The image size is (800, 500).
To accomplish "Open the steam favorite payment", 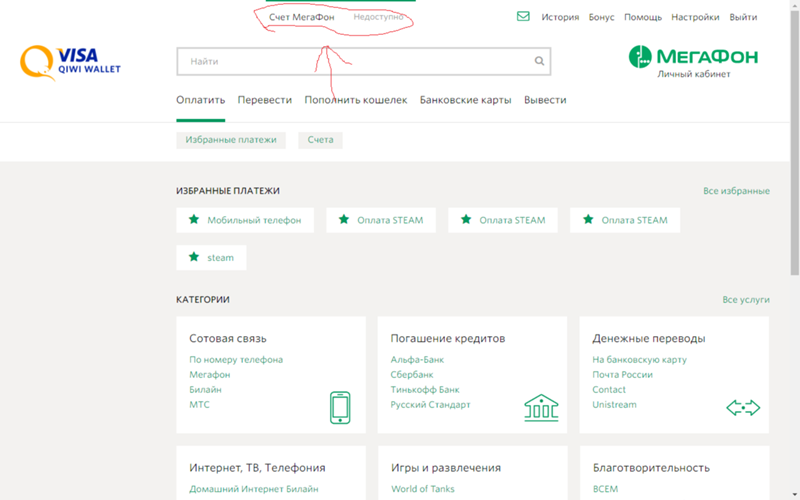I will point(211,257).
